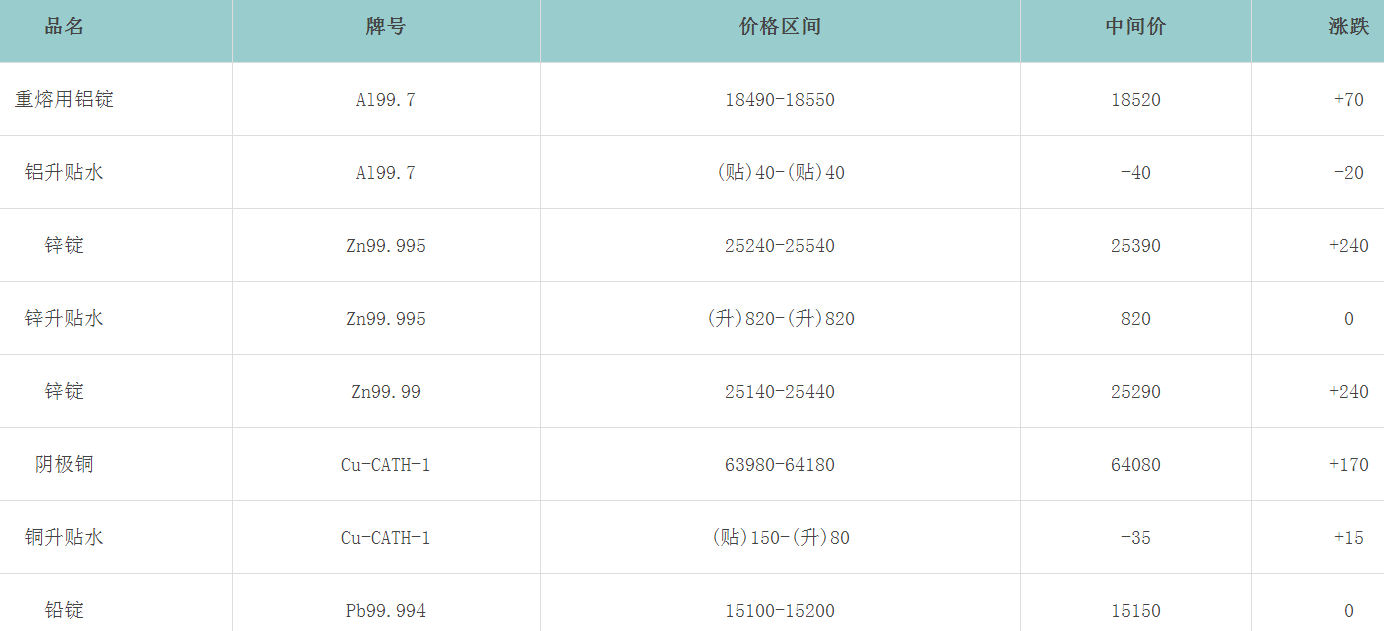The image size is (1384, 631).
Task: Click the 品名 column header
Action: tap(64, 27)
